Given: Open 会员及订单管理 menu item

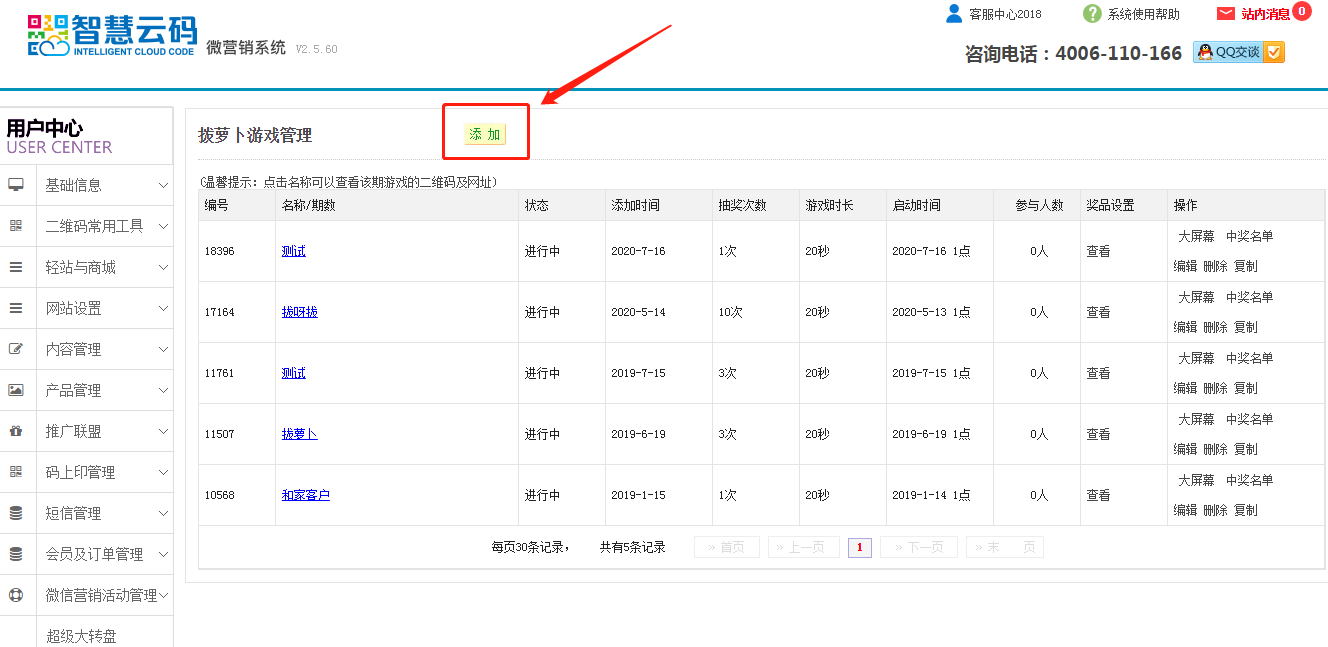Looking at the screenshot, I should (94, 554).
